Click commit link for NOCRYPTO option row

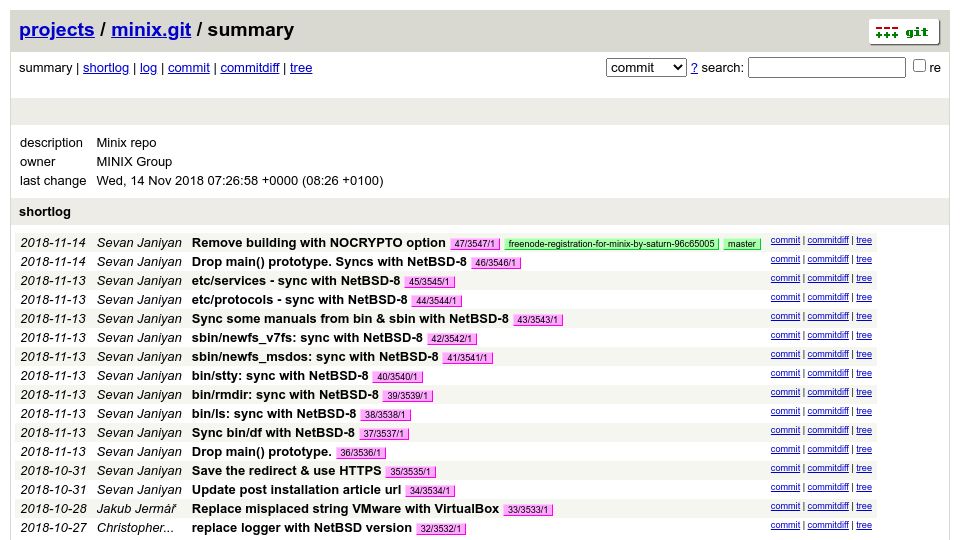(785, 240)
